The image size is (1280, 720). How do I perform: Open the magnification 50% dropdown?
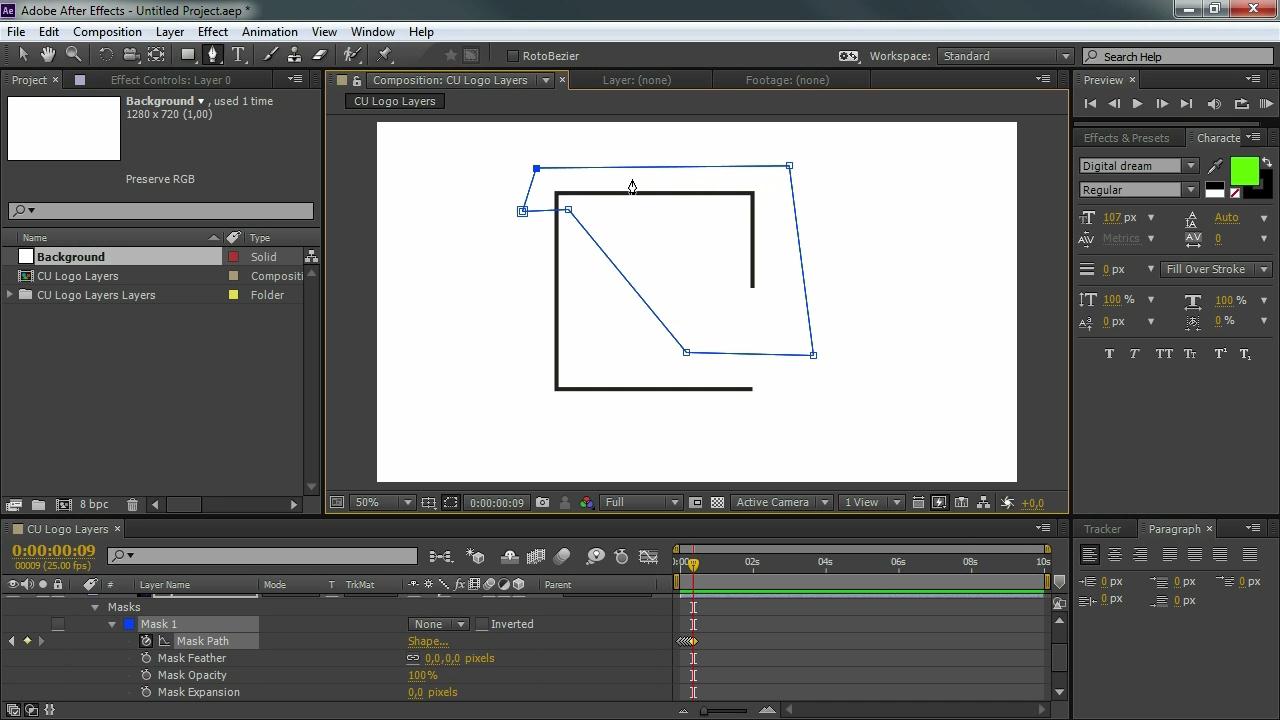click(x=384, y=502)
